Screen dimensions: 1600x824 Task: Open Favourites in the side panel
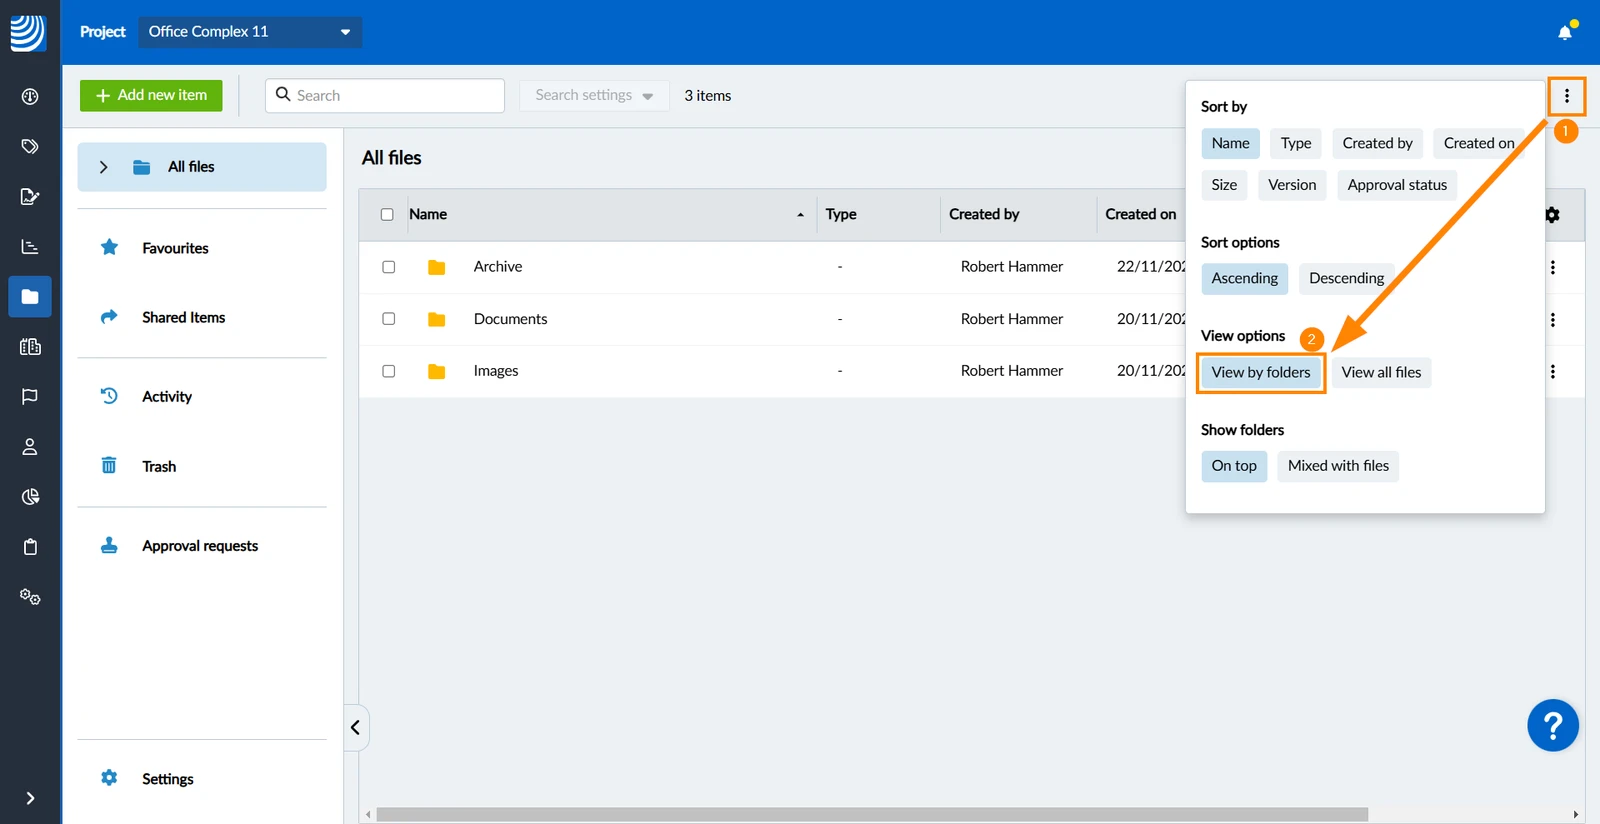pyautogui.click(x=175, y=248)
